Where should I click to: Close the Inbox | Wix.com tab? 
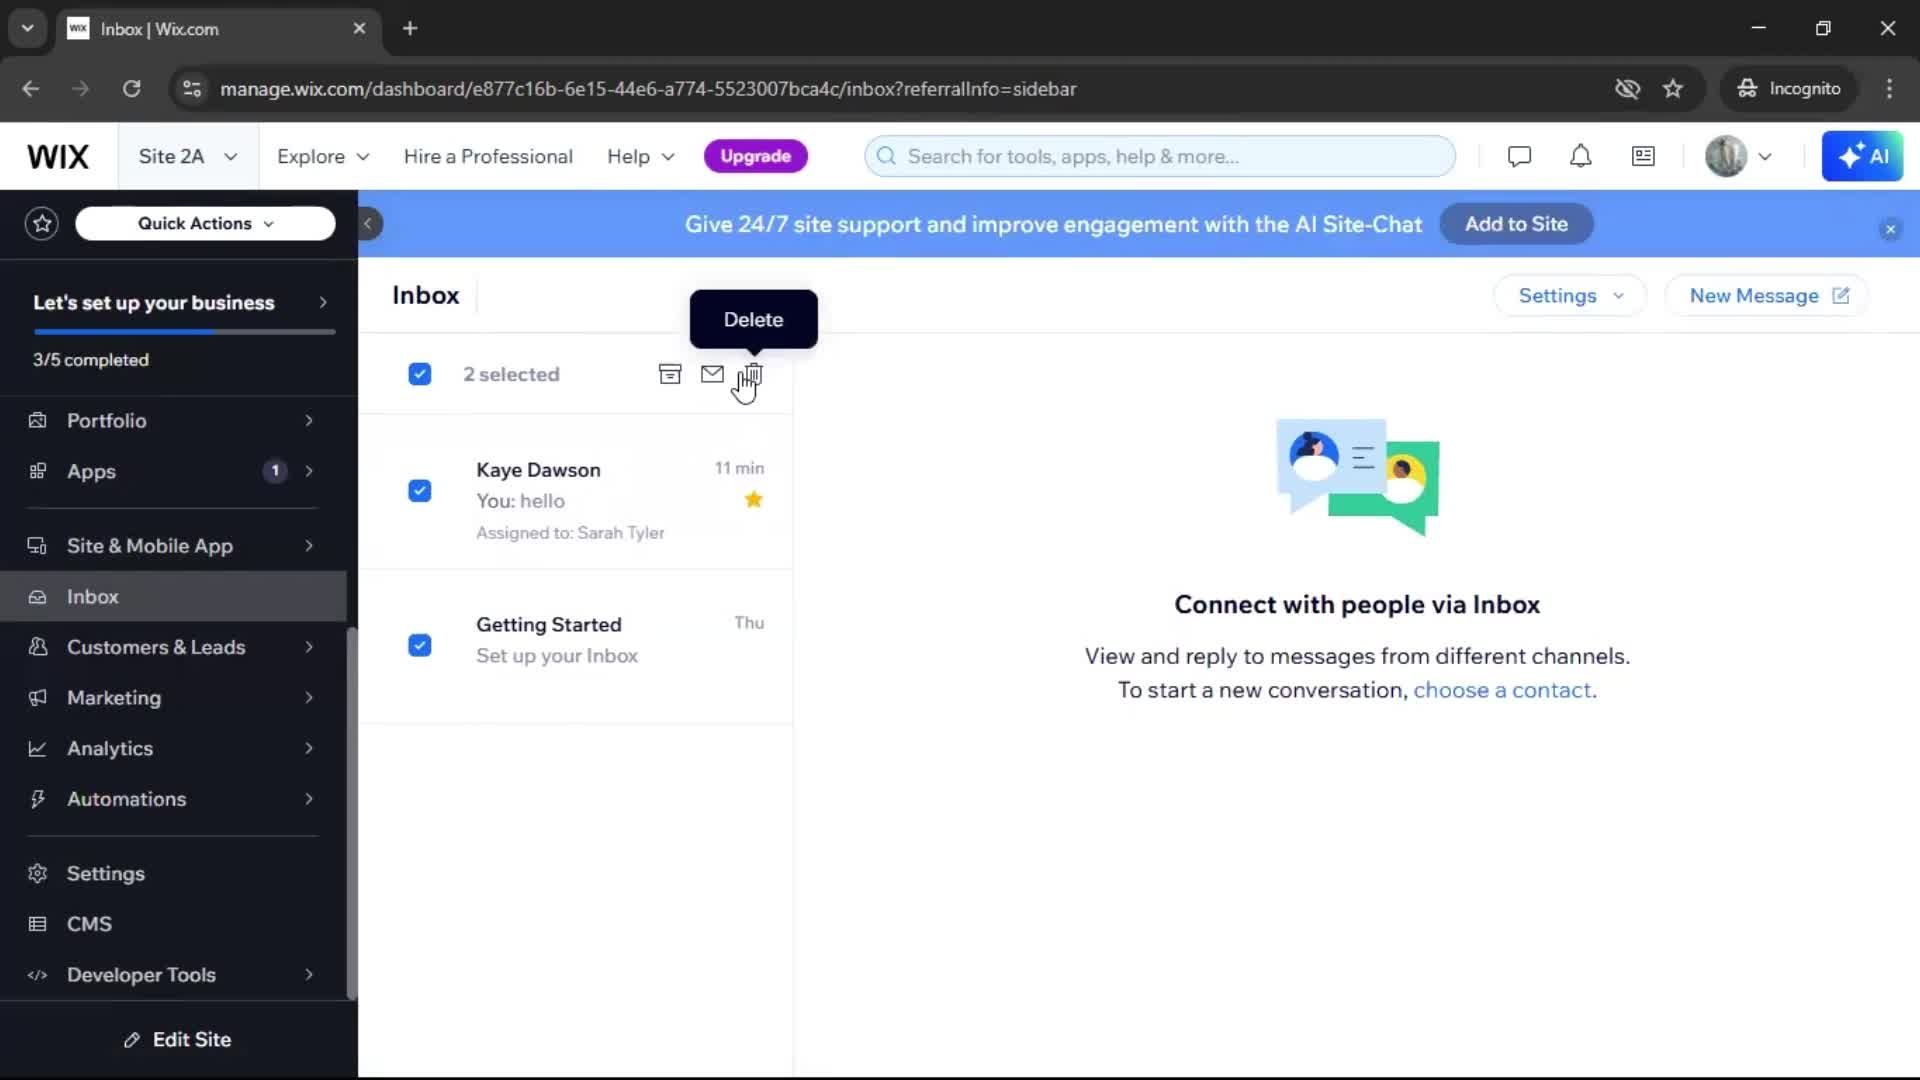point(359,28)
